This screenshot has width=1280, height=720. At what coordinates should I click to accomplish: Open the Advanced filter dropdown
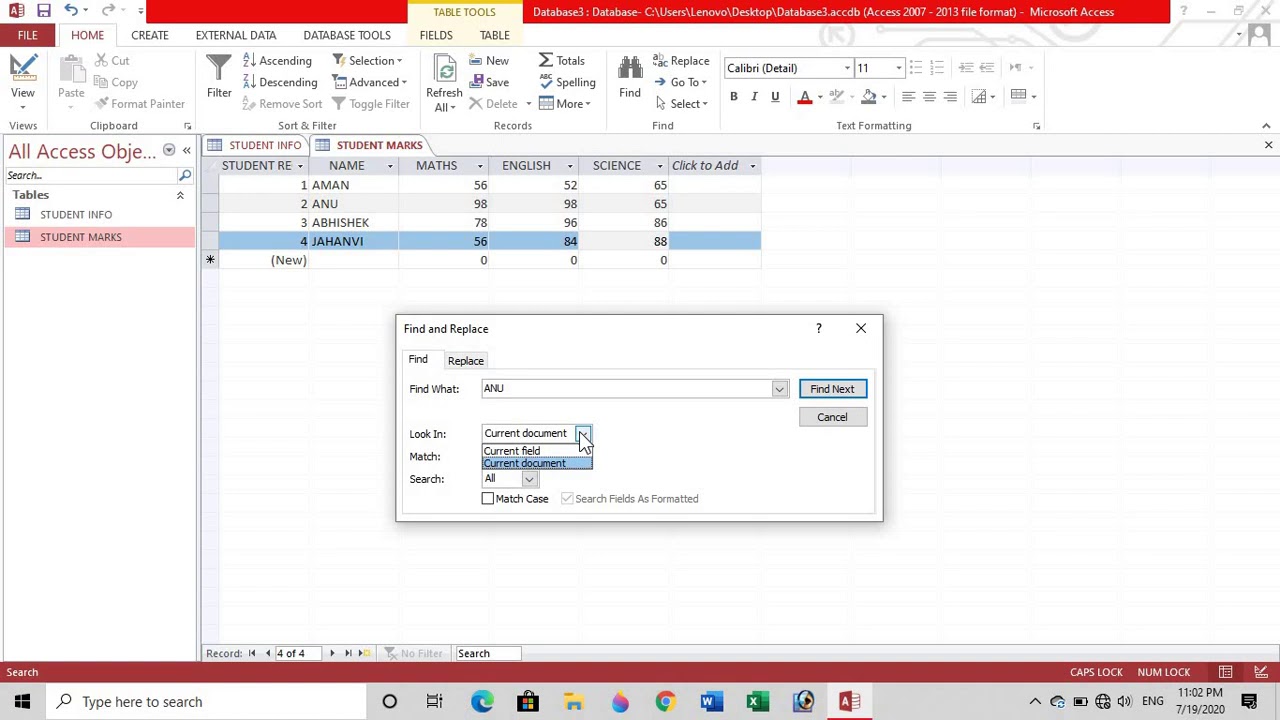point(369,82)
